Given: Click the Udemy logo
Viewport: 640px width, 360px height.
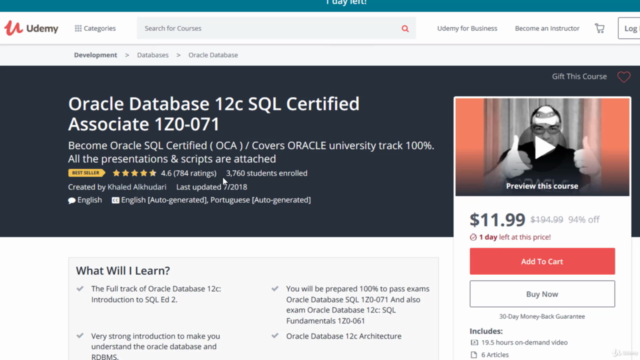Looking at the screenshot, I should pyautogui.click(x=31, y=28).
